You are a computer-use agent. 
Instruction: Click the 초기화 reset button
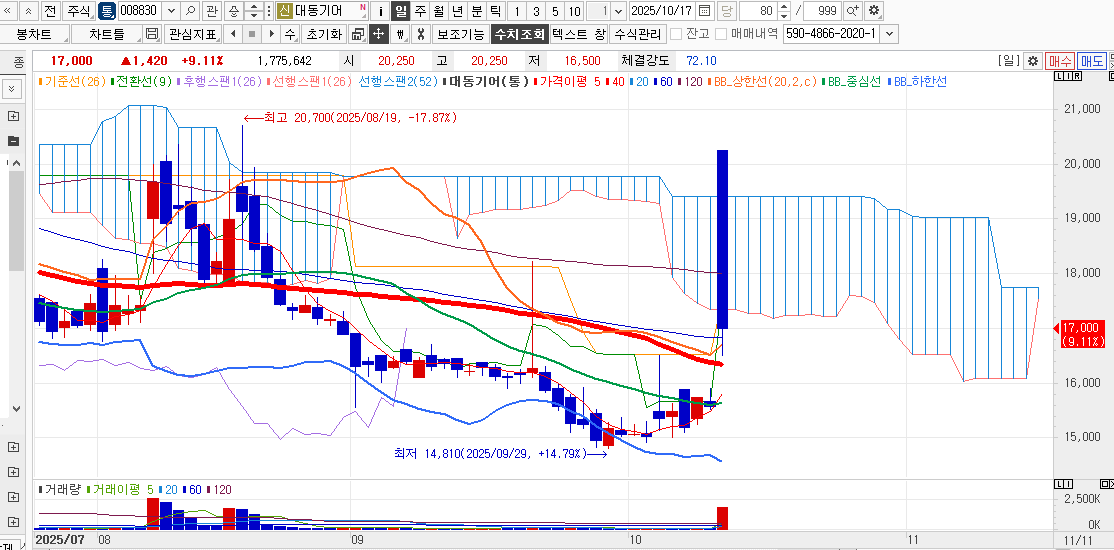tap(323, 34)
